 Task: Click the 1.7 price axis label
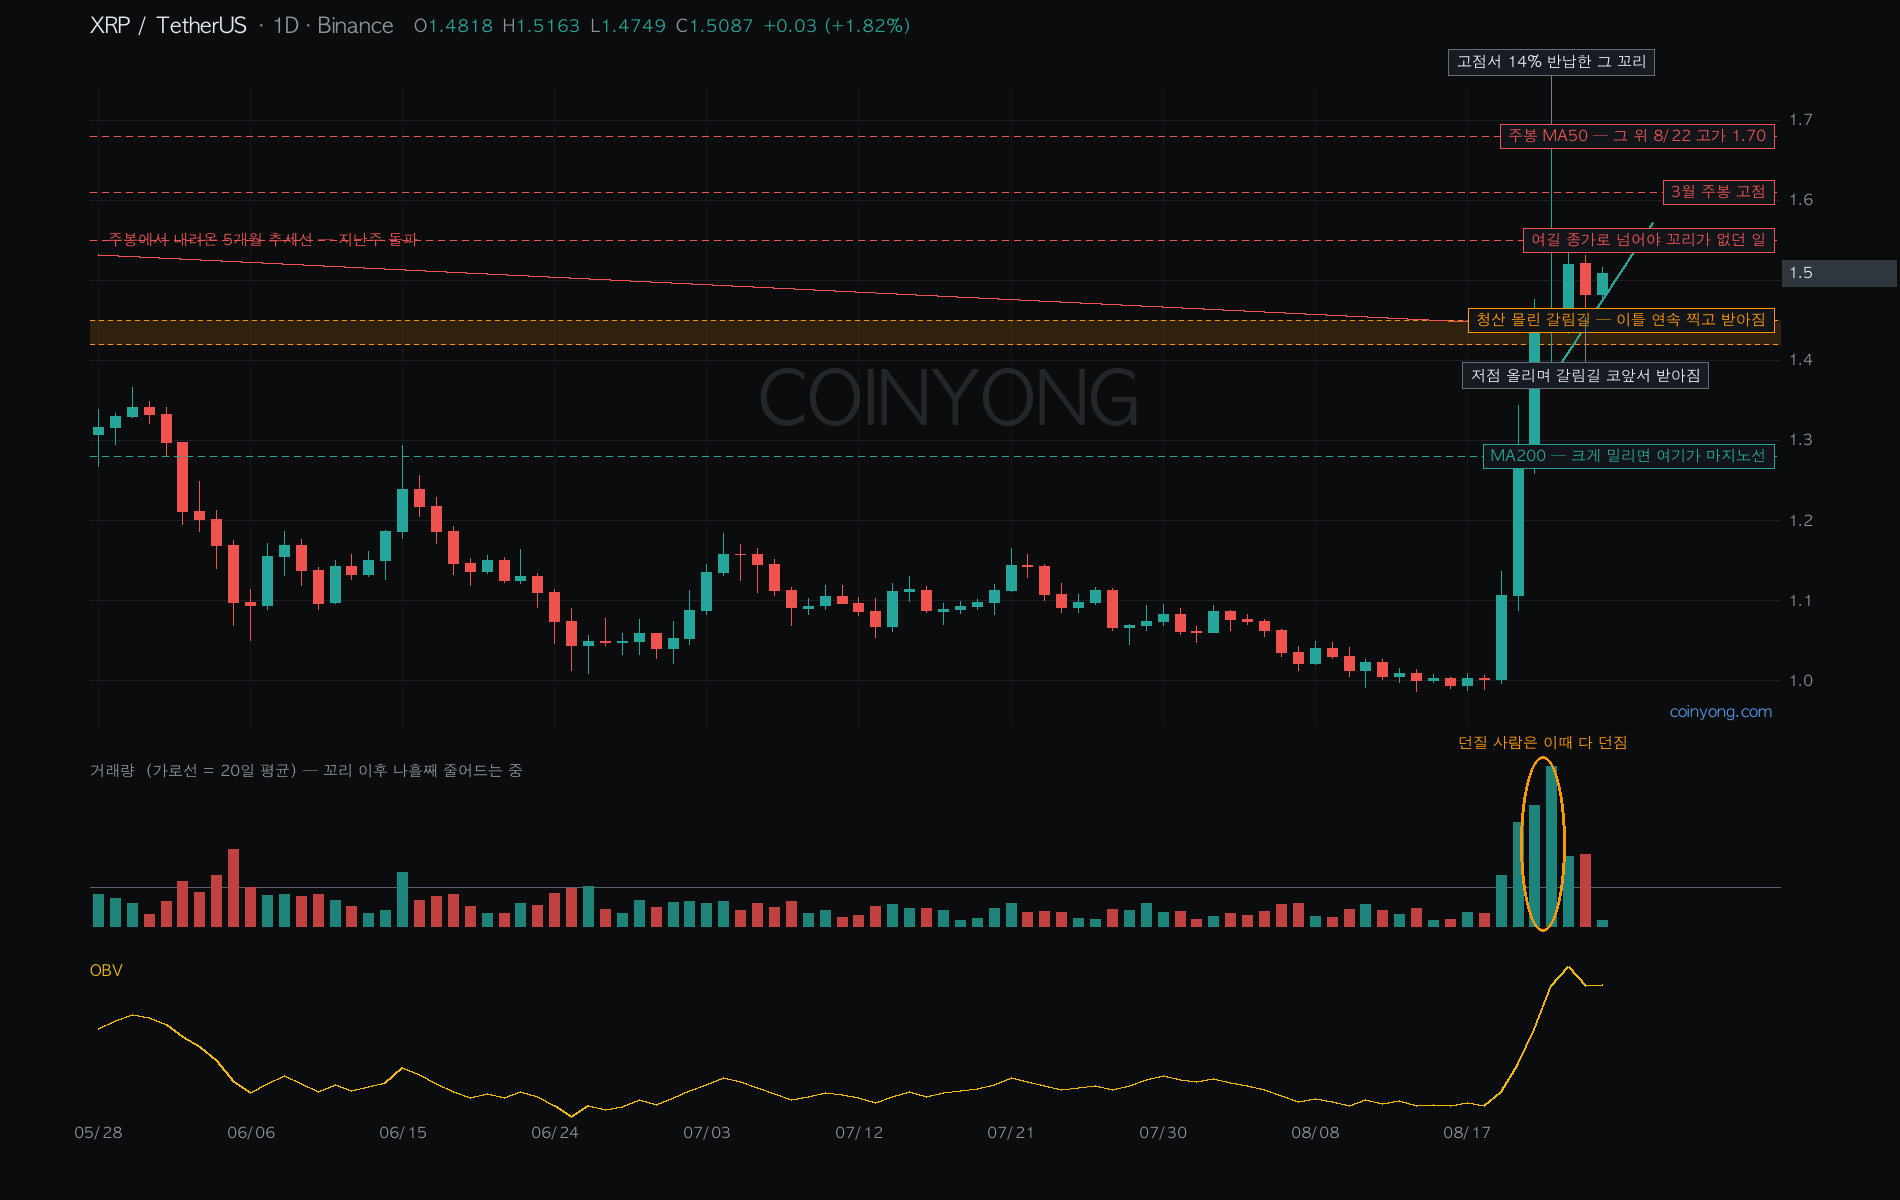1801,120
